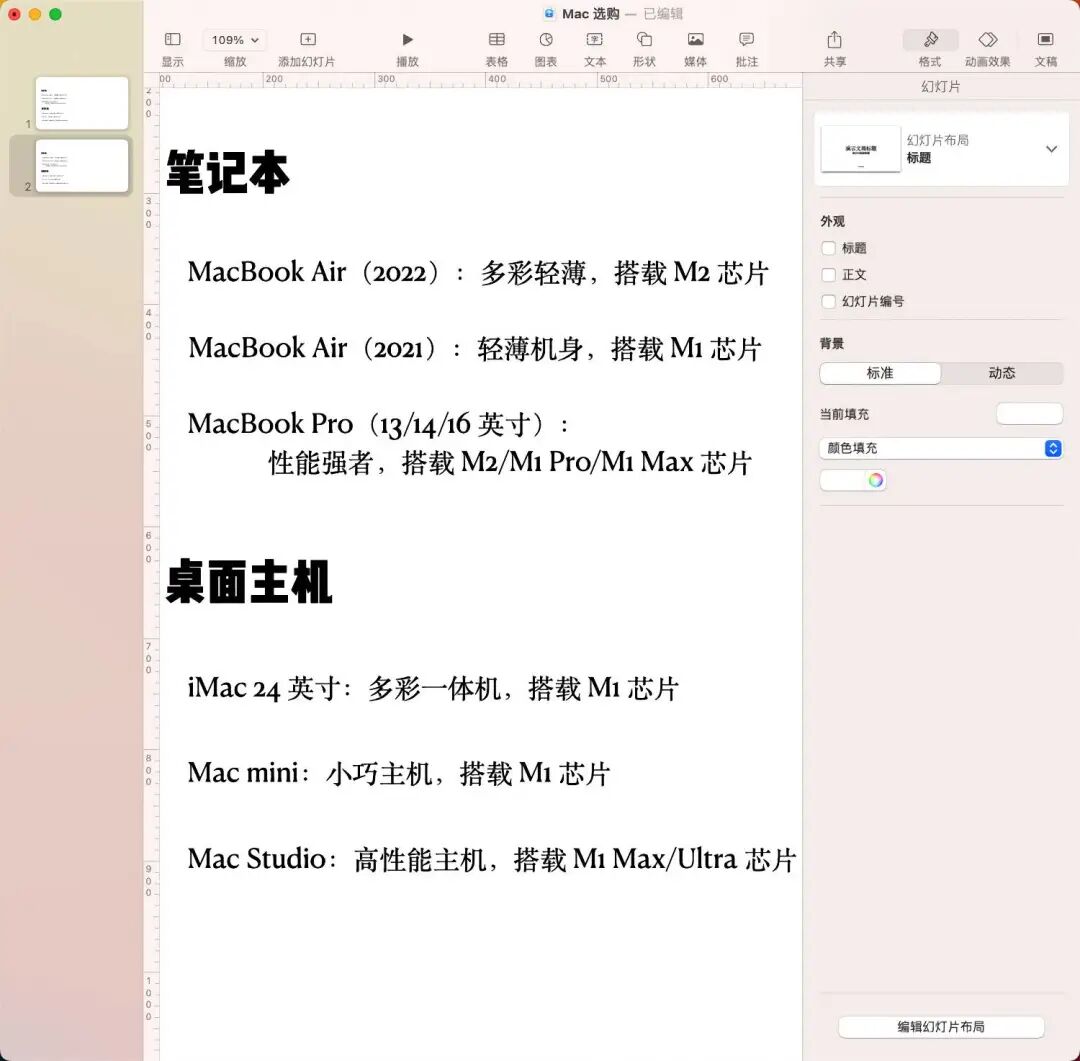Image resolution: width=1080 pixels, height=1061 pixels.
Task: Click the Mac 选购 document title
Action: (590, 14)
